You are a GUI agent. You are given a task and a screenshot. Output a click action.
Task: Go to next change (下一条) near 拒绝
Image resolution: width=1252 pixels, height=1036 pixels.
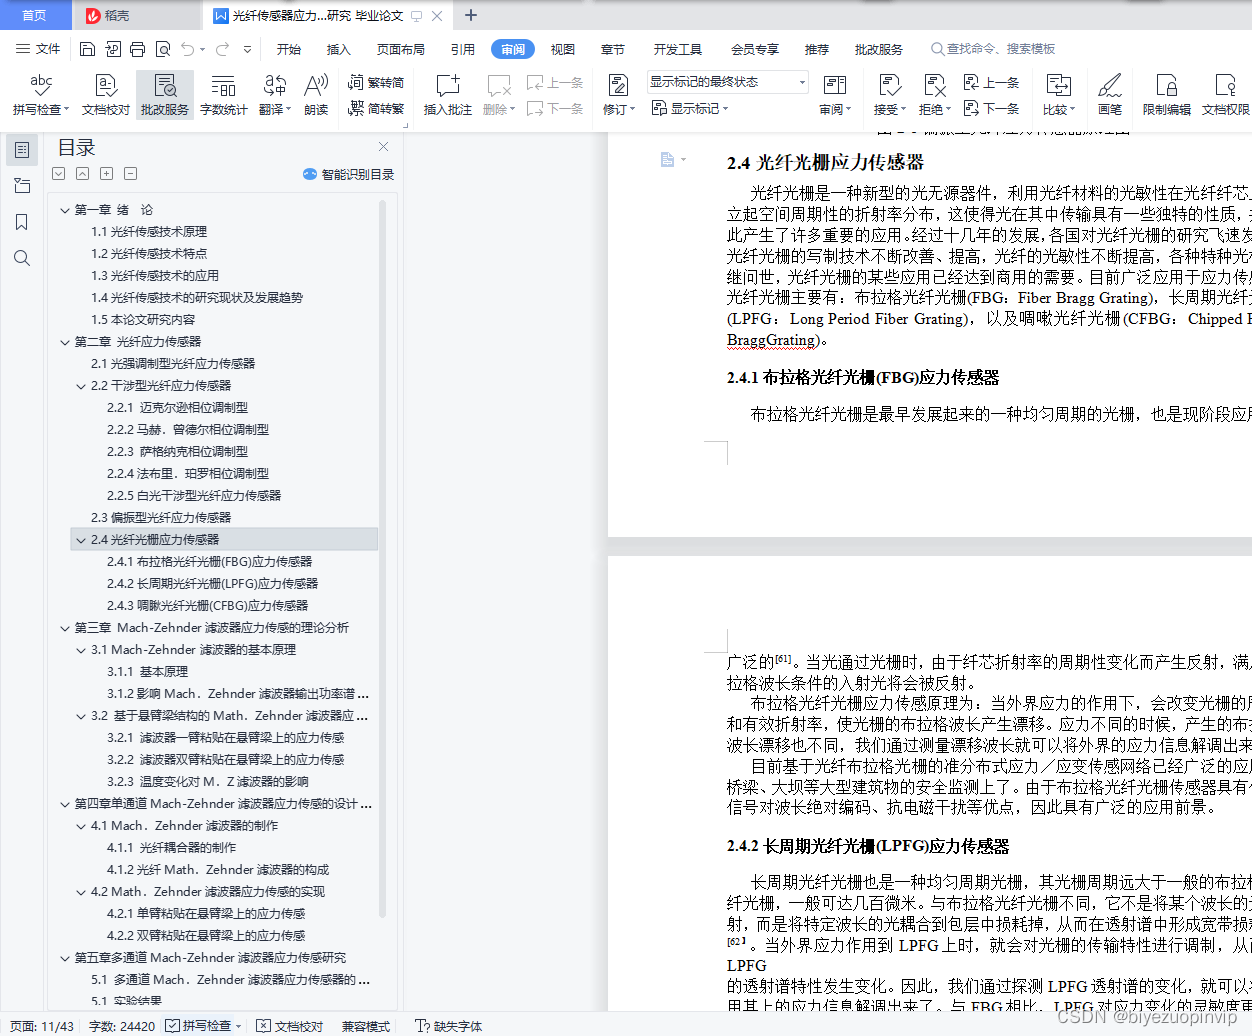(991, 108)
